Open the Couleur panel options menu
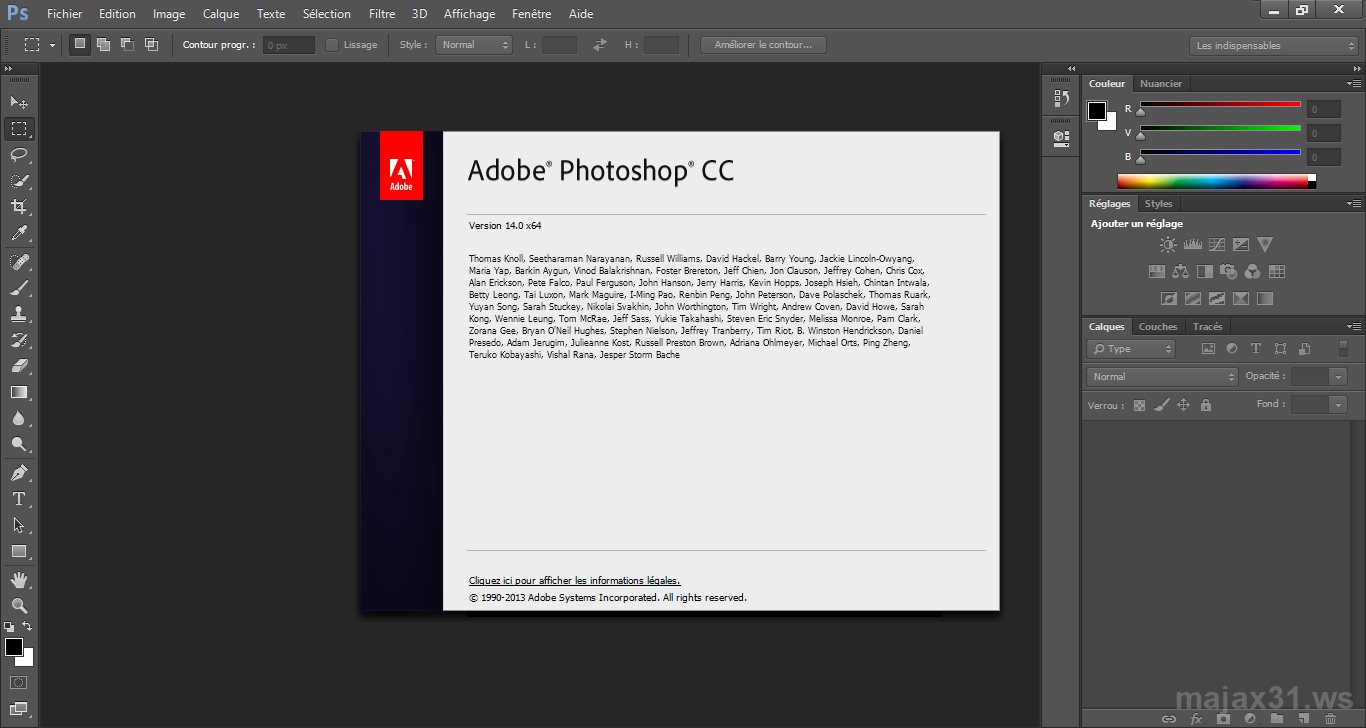Screen dimensions: 1366x728 pos(1354,84)
